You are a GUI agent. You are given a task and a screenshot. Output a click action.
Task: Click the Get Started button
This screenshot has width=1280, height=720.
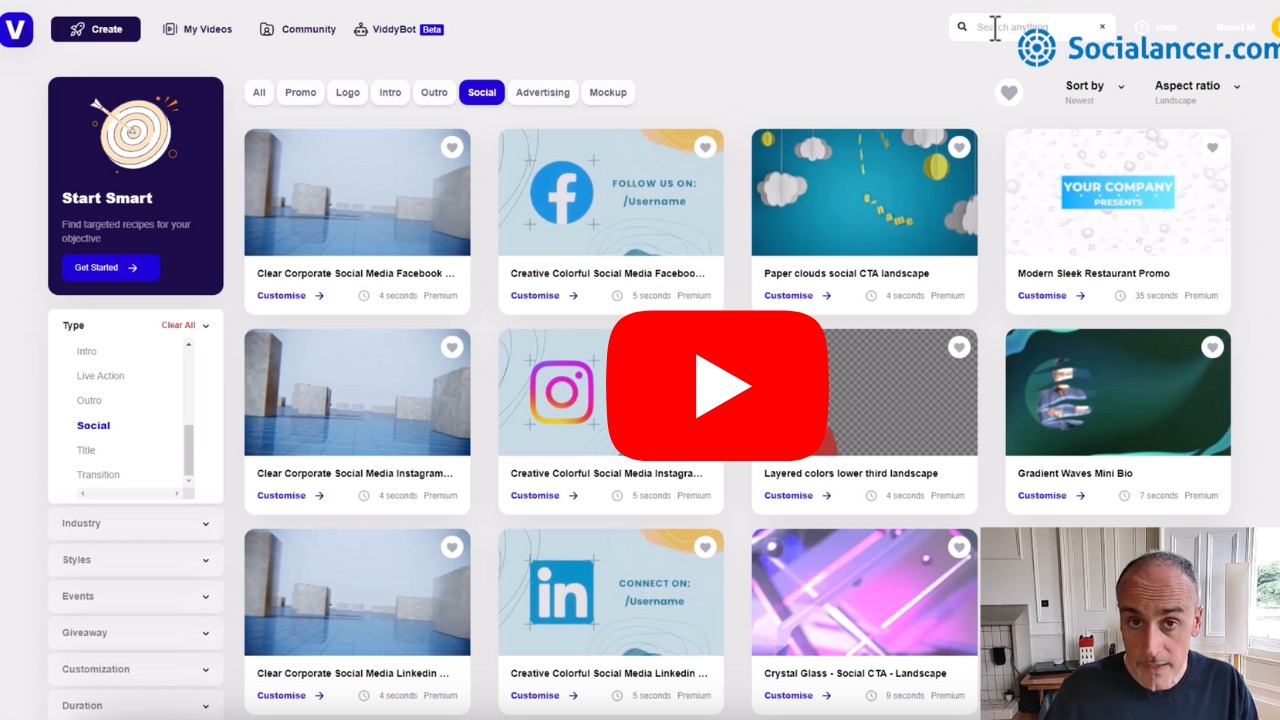pos(111,267)
